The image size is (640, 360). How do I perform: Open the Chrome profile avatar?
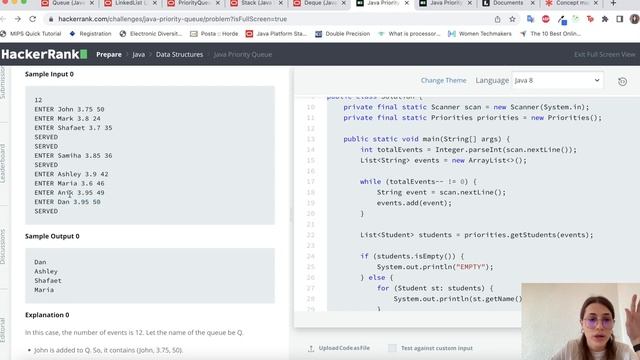click(635, 19)
